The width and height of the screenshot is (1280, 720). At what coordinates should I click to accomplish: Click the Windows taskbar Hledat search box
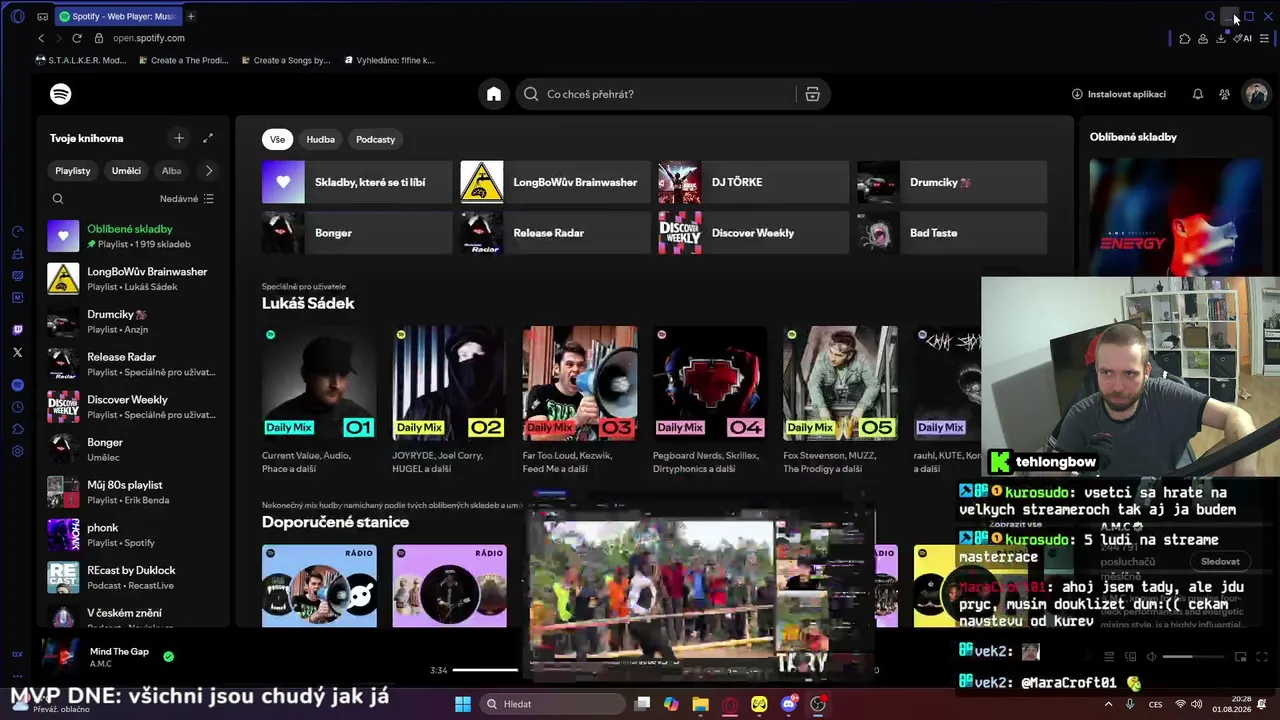[551, 704]
